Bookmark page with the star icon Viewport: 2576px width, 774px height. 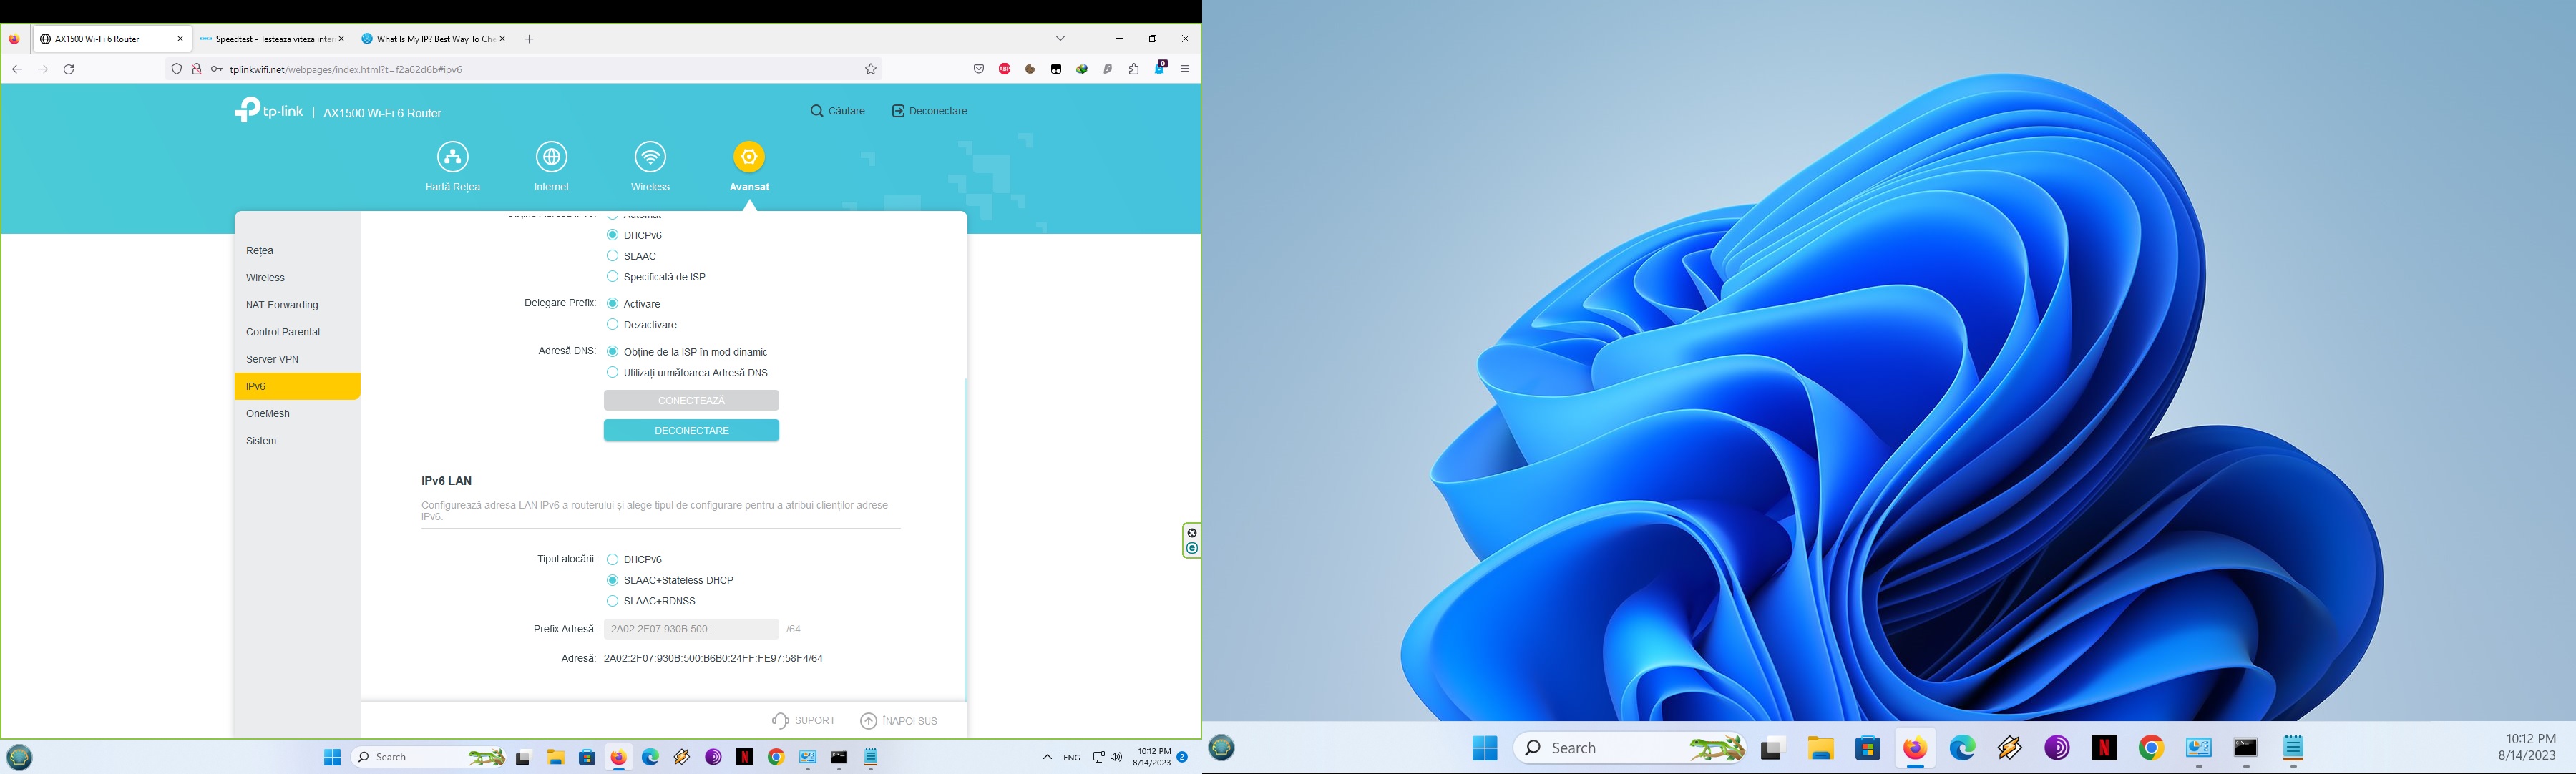click(x=871, y=69)
